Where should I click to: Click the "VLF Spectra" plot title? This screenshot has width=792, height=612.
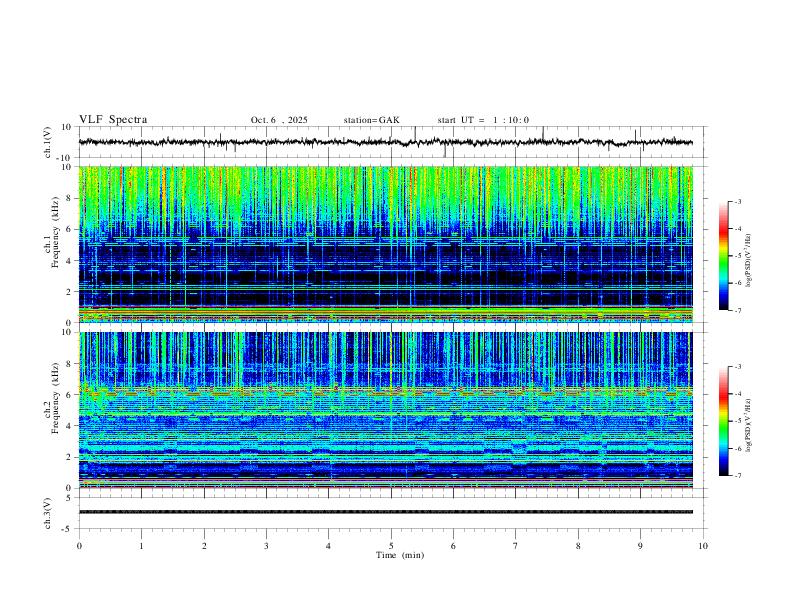click(113, 120)
